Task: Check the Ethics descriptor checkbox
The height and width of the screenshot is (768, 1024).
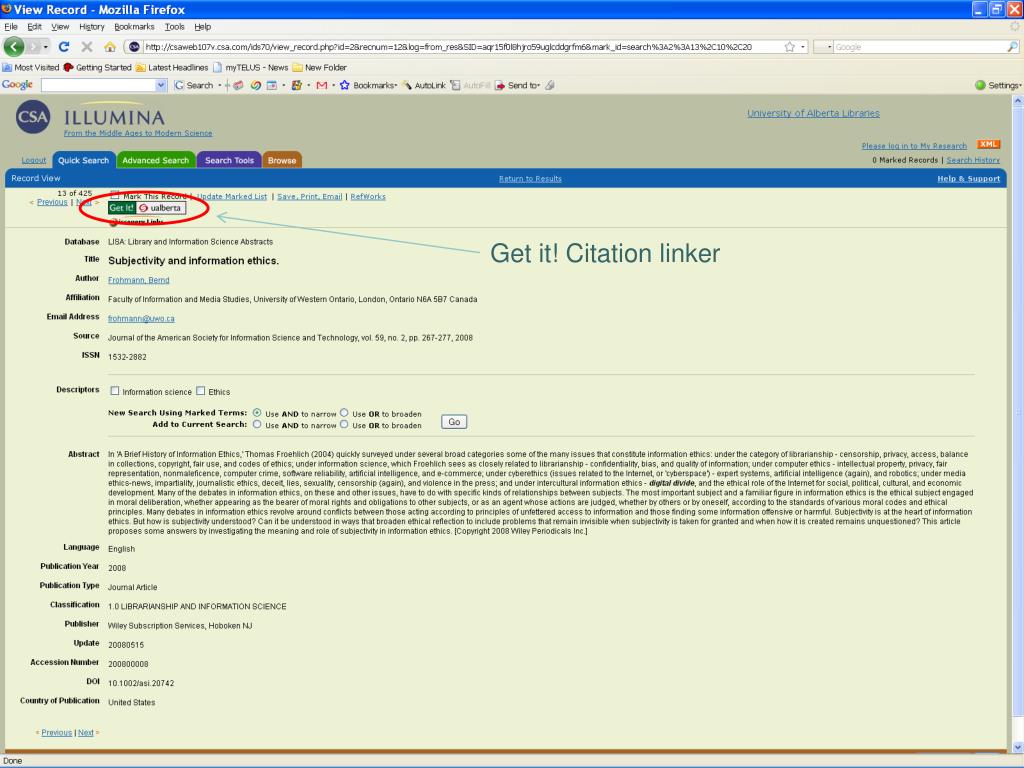Action: (200, 391)
